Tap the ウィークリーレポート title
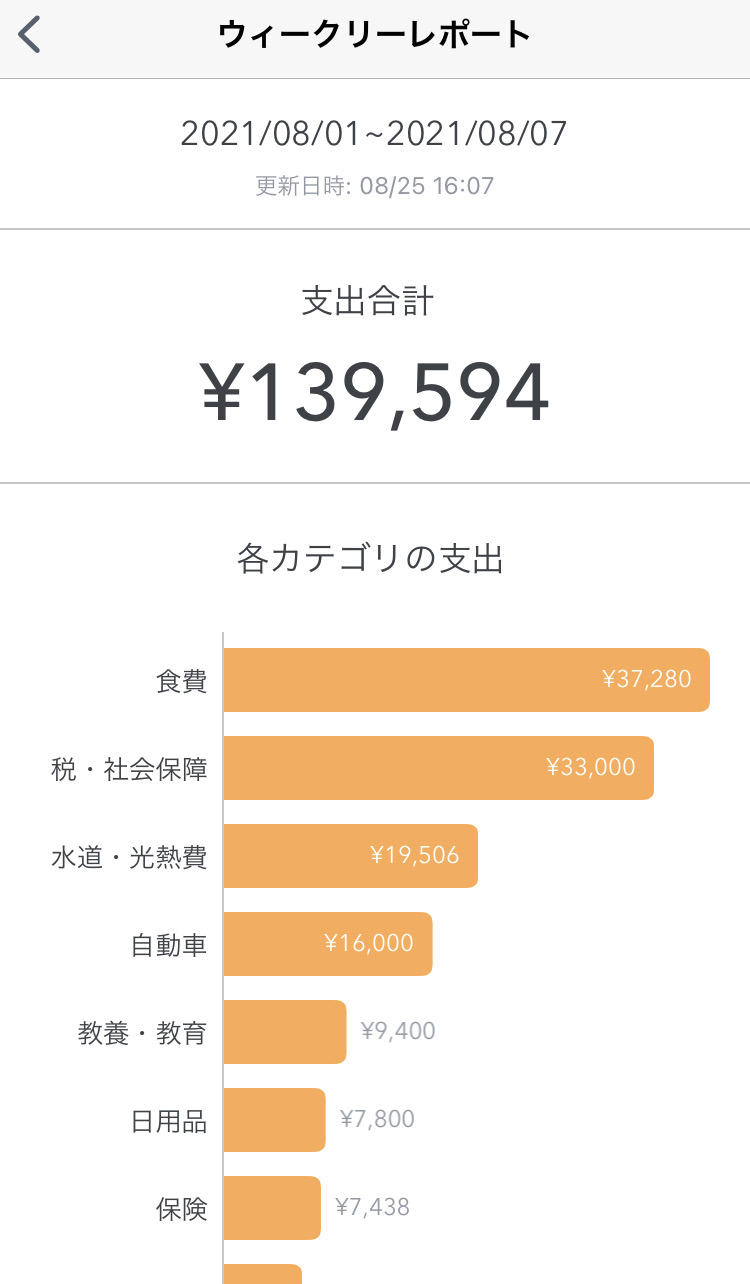This screenshot has width=750, height=1284. (374, 35)
